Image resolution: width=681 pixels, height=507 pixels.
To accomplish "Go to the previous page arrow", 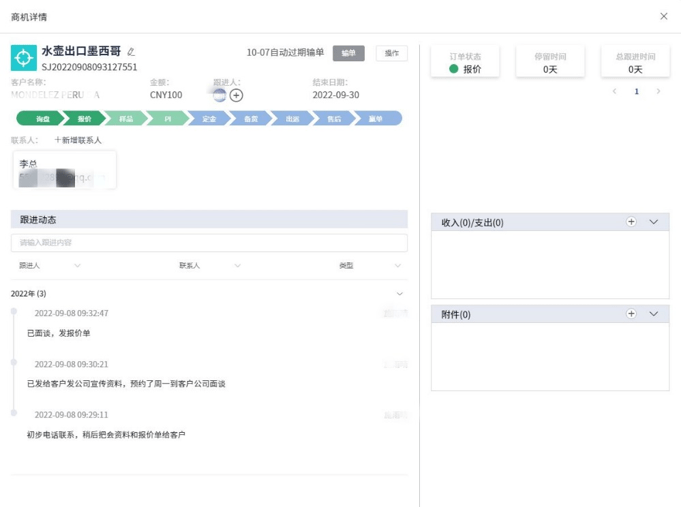I will pos(615,91).
